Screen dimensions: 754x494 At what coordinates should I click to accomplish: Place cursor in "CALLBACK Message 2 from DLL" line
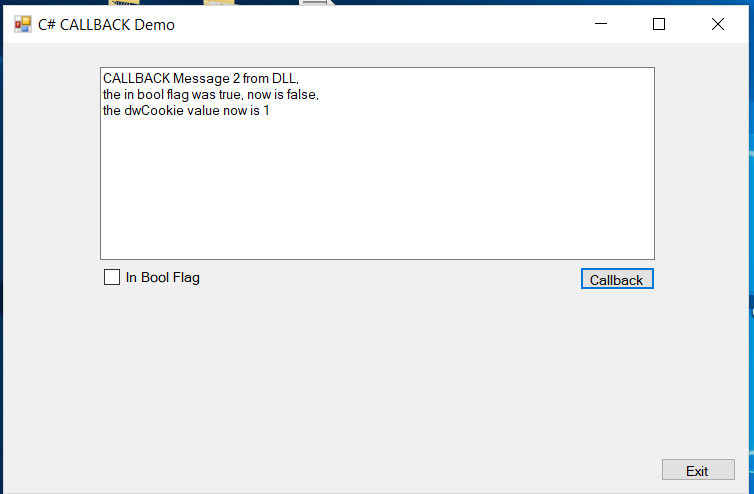tap(201, 78)
